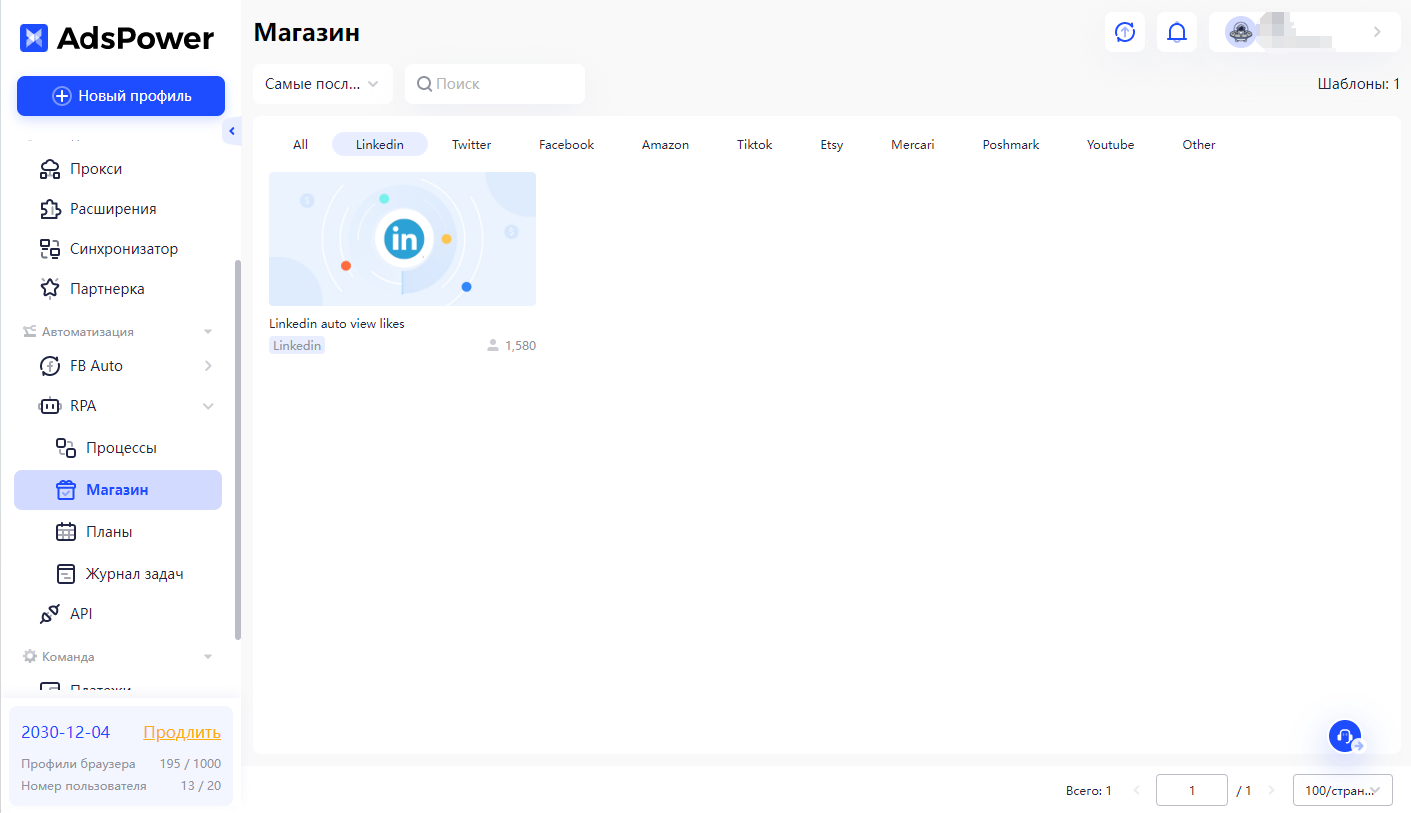Screen dimensions: 1411x813
Task: Select the Youtube category tab
Action: tap(1111, 145)
